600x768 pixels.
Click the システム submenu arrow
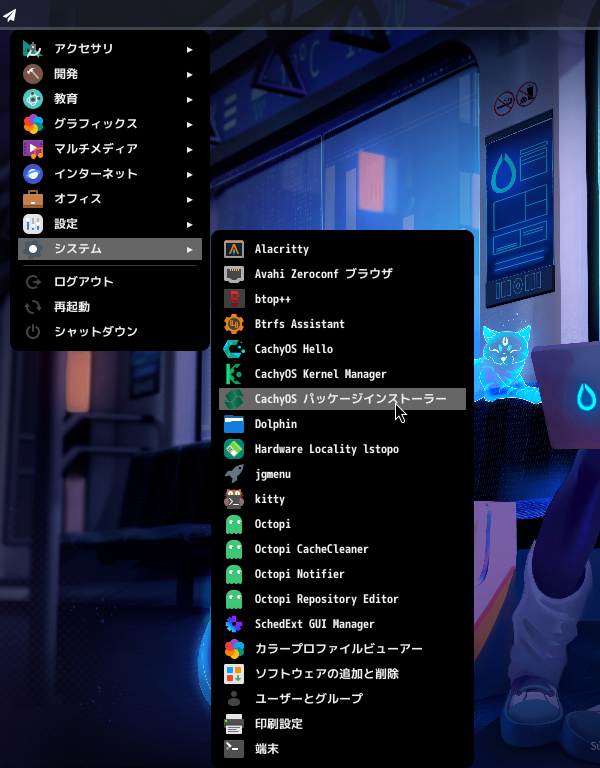click(x=190, y=249)
